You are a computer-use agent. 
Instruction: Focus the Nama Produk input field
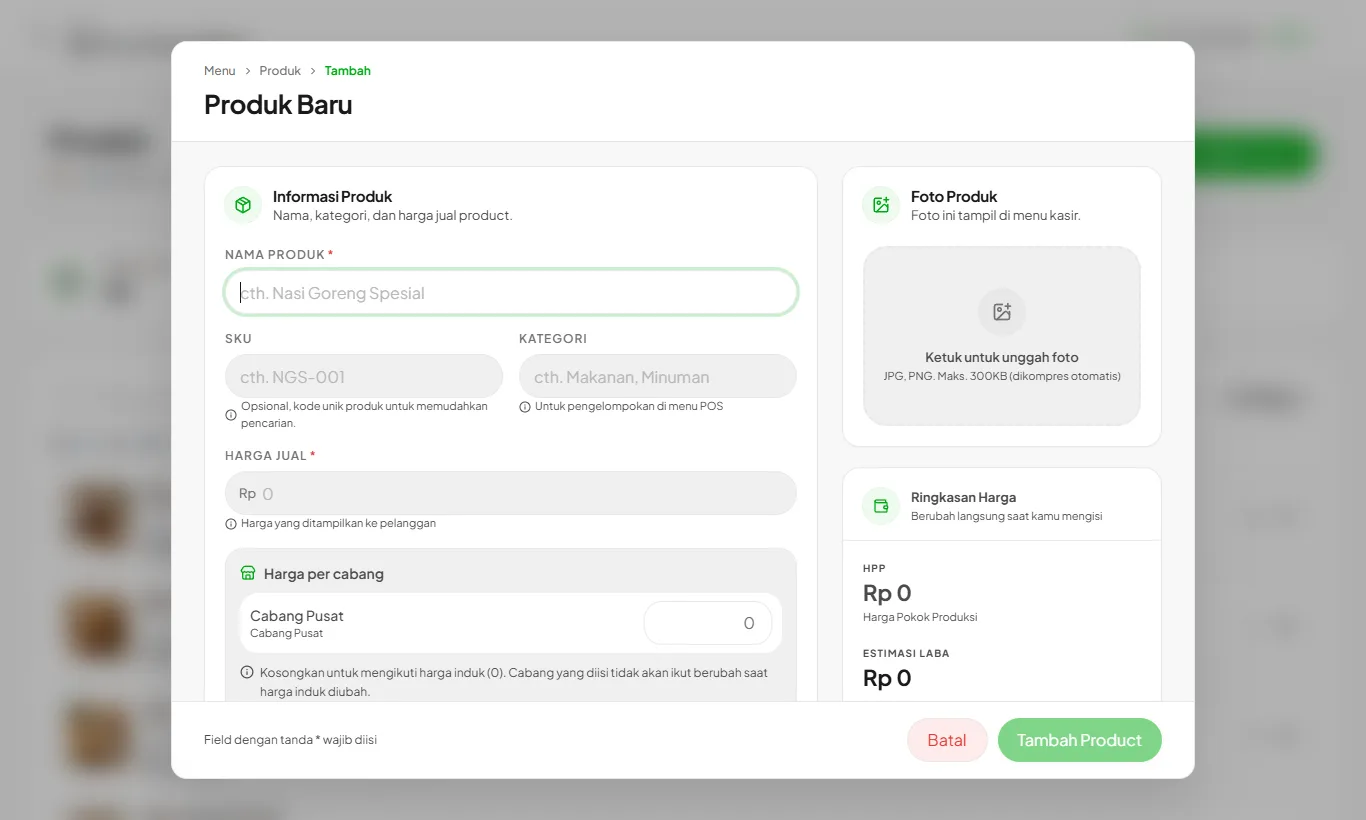511,293
